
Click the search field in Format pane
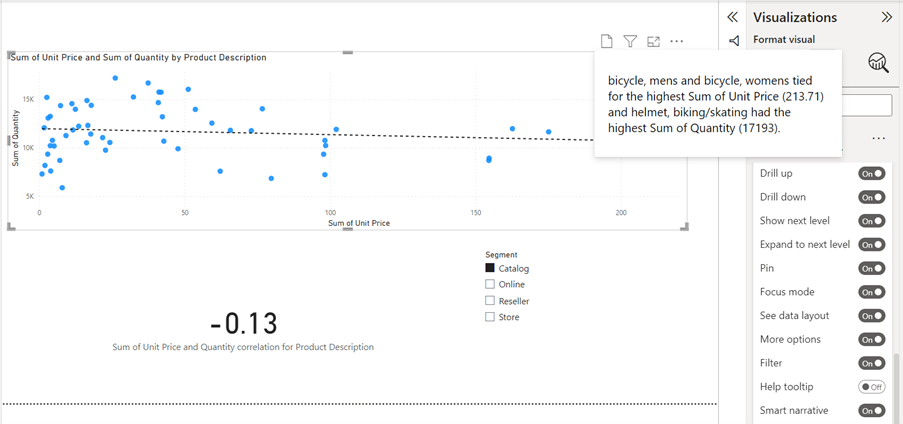(x=867, y=105)
